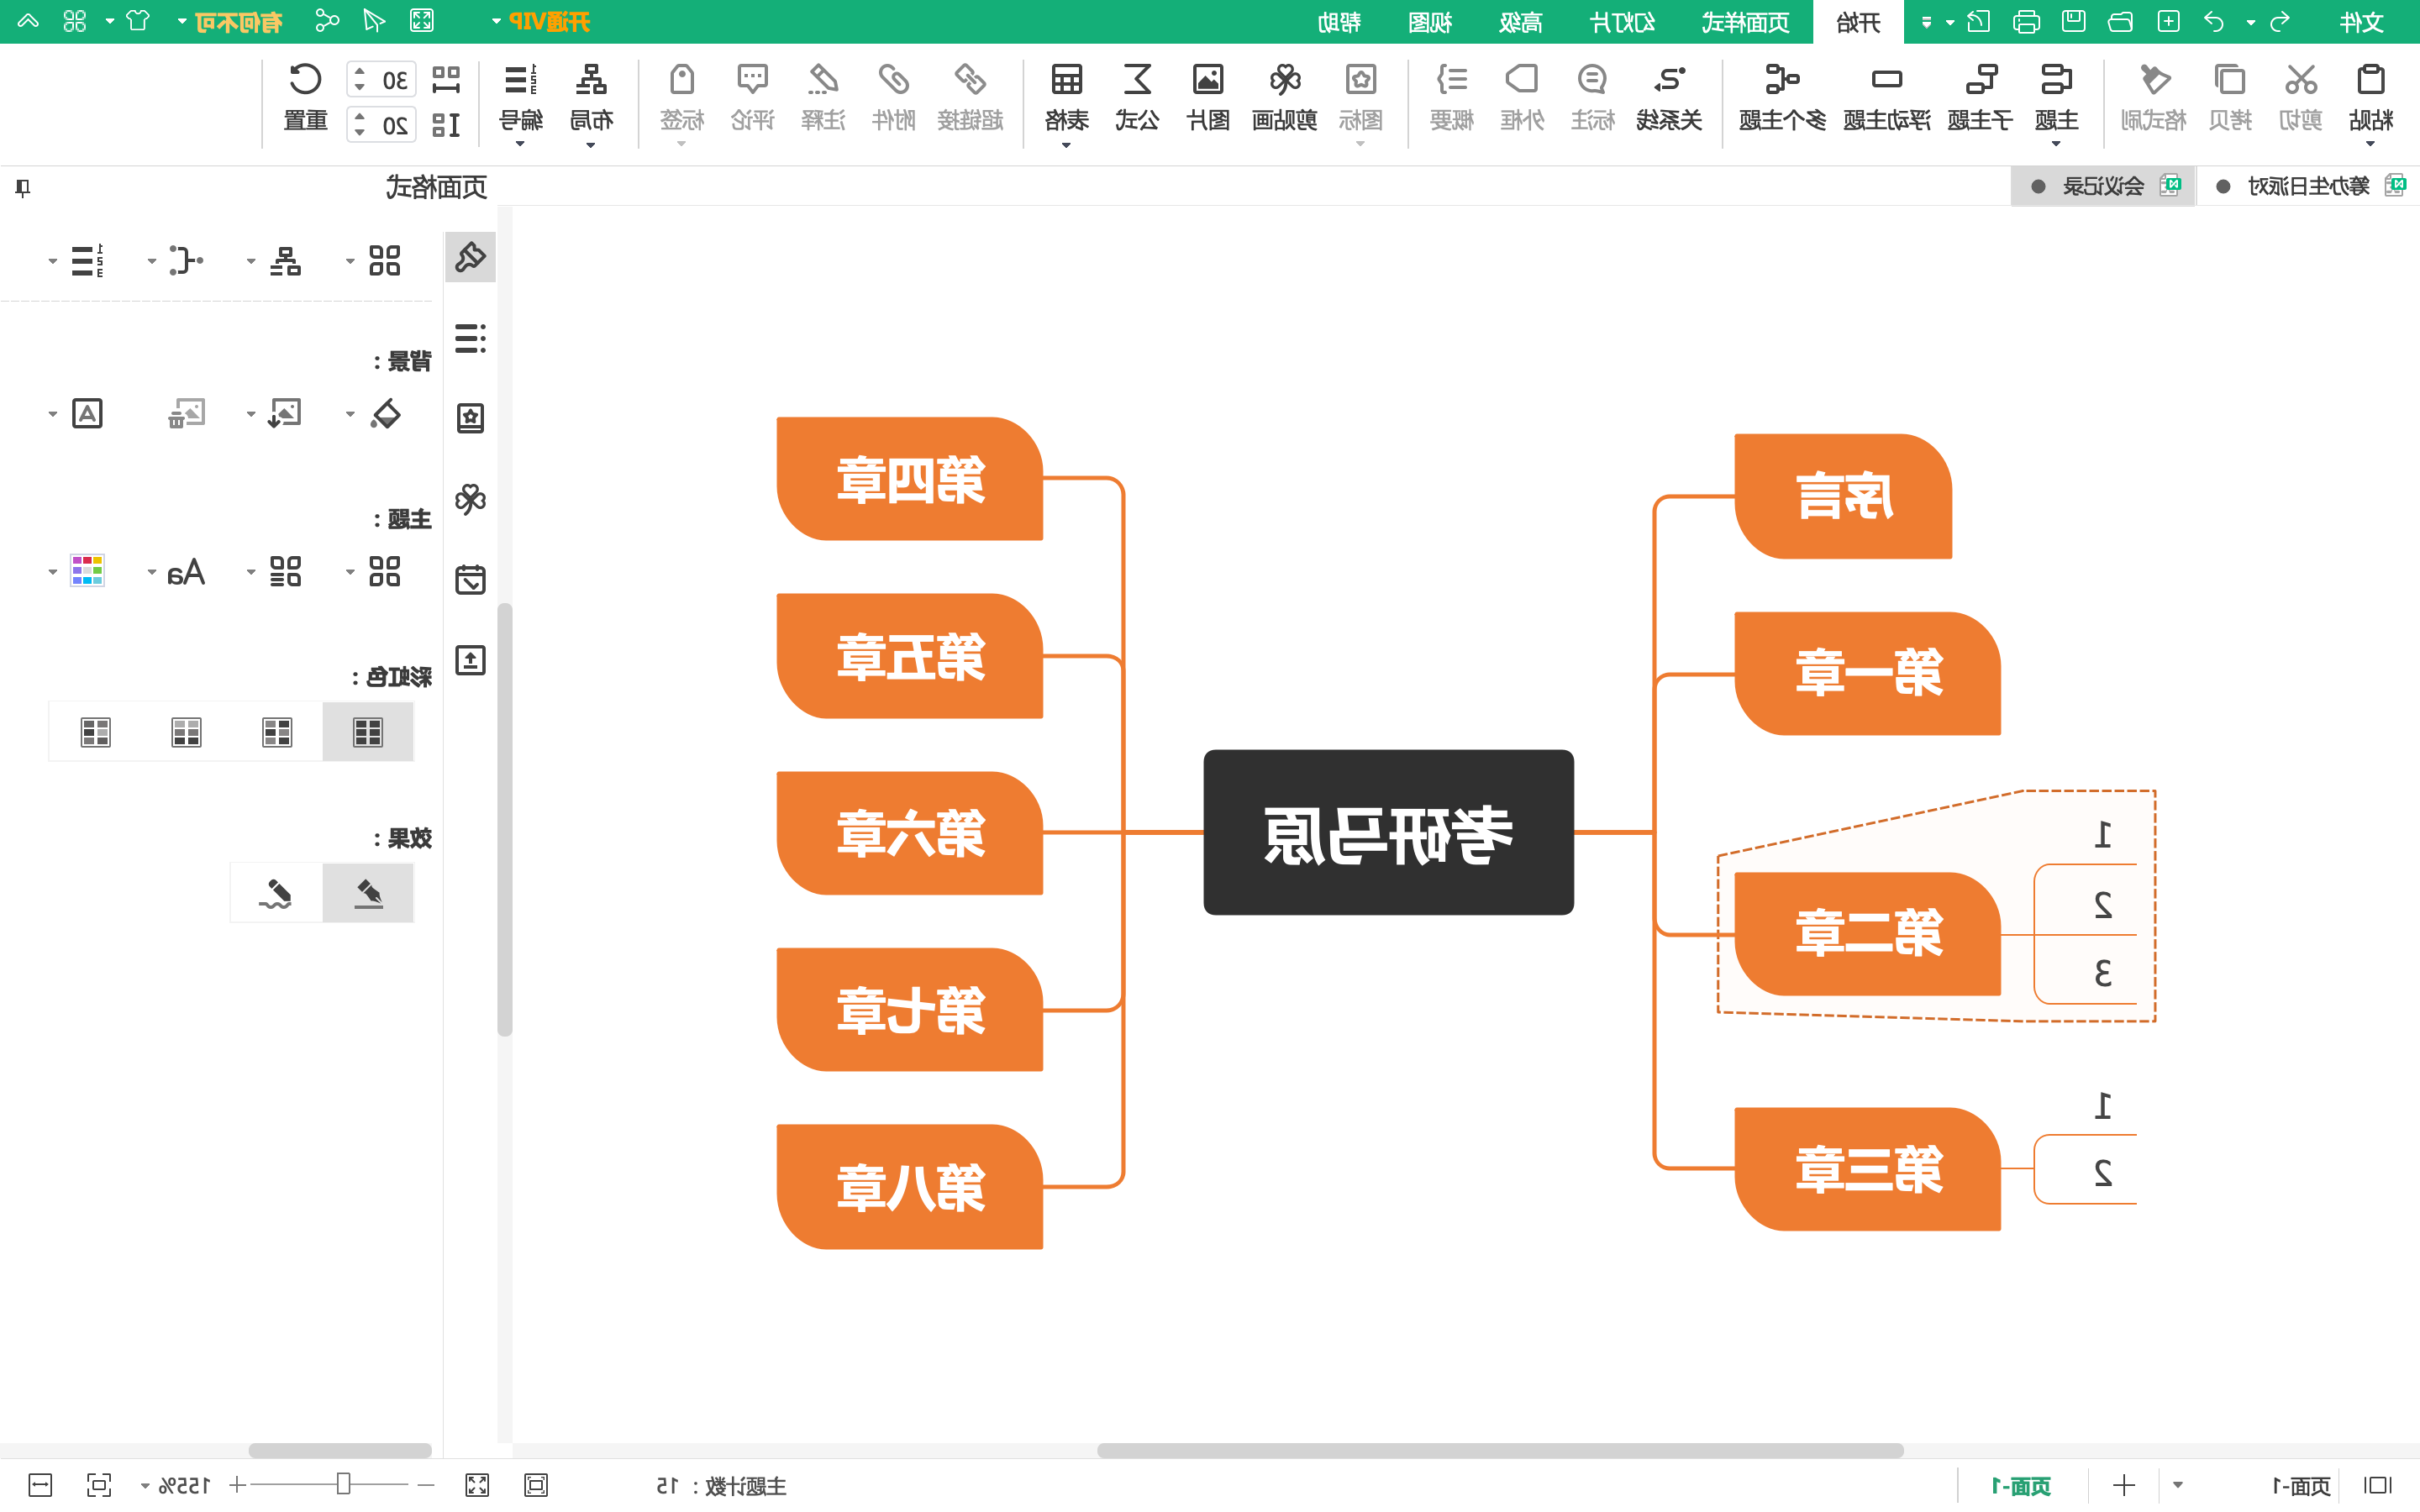
Task: Select the 第四章 topic node
Action: click(910, 479)
